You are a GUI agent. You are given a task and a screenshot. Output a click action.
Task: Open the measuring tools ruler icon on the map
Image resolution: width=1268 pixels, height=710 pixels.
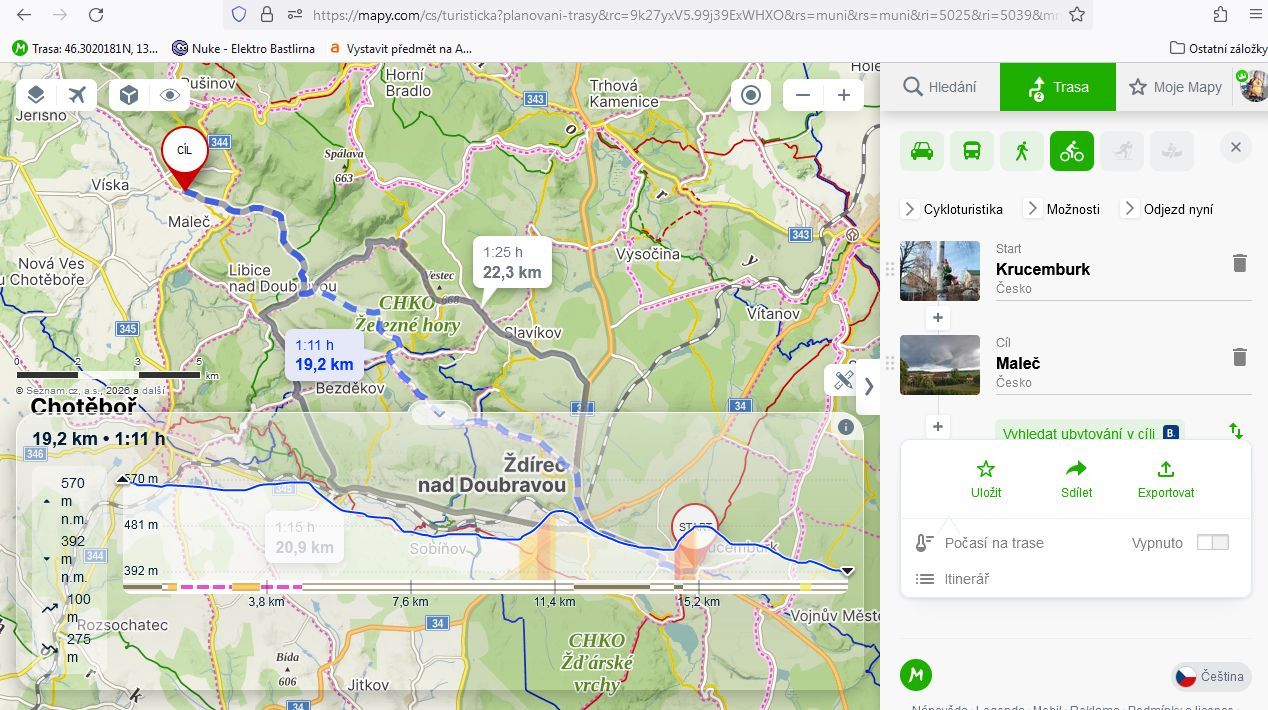[843, 380]
